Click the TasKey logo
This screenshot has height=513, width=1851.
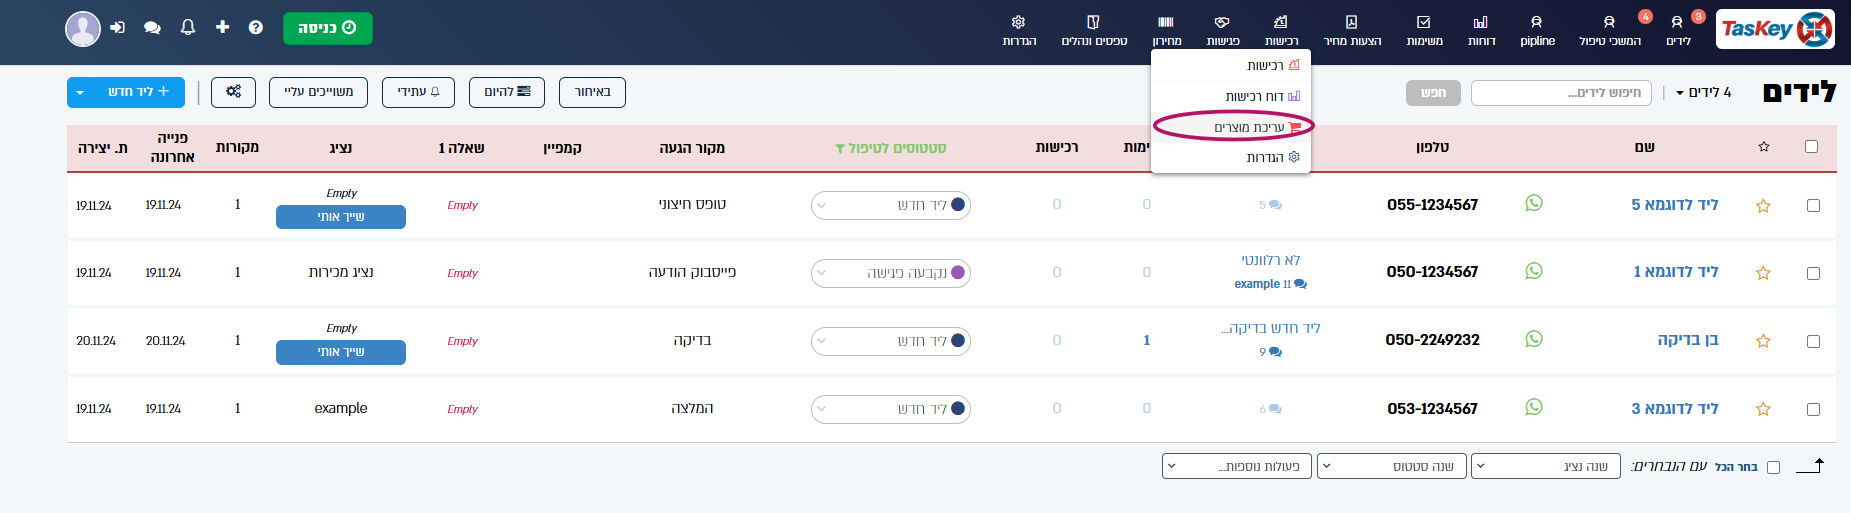tap(1775, 29)
